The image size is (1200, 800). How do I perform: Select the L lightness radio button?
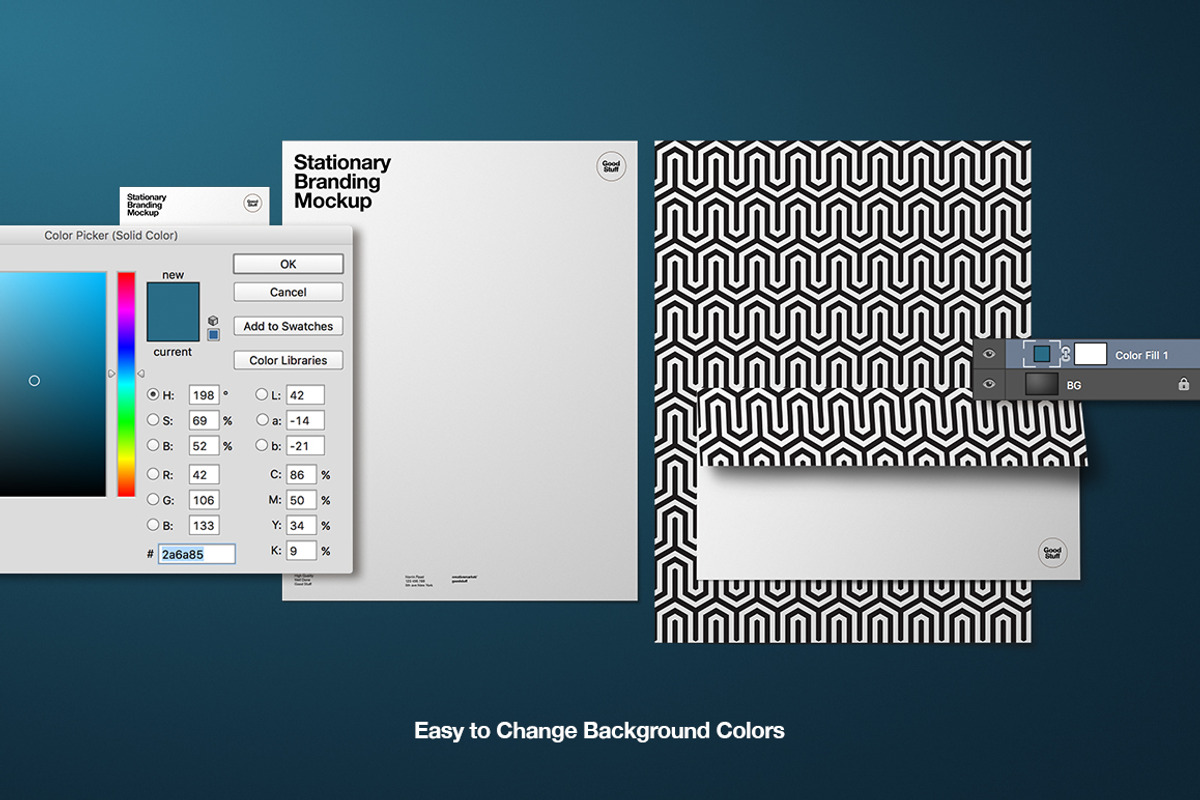pyautogui.click(x=262, y=395)
